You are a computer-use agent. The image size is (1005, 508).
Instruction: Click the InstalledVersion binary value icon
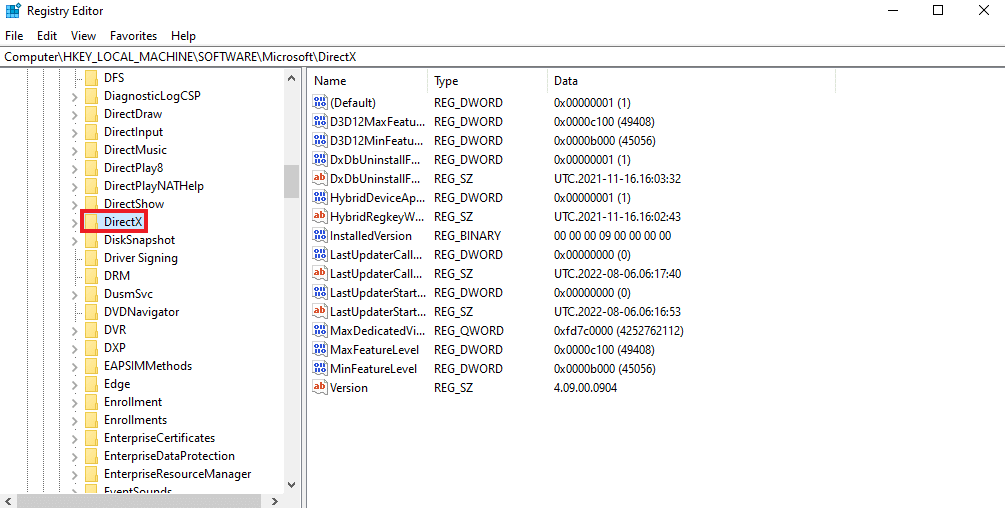tap(319, 236)
